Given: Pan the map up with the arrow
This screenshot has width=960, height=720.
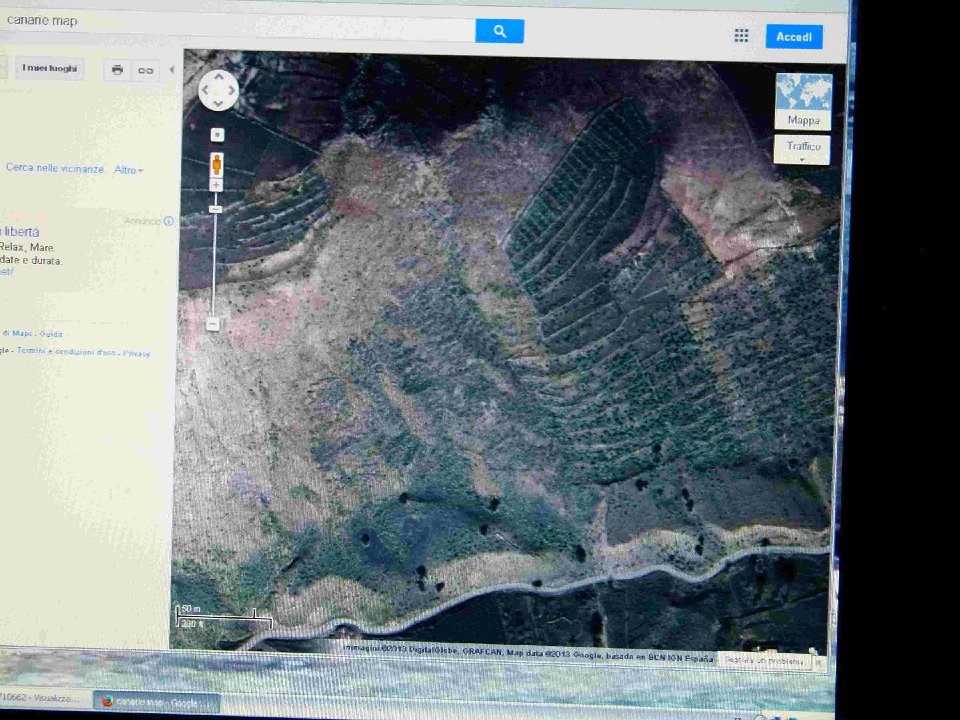Looking at the screenshot, I should tap(219, 77).
